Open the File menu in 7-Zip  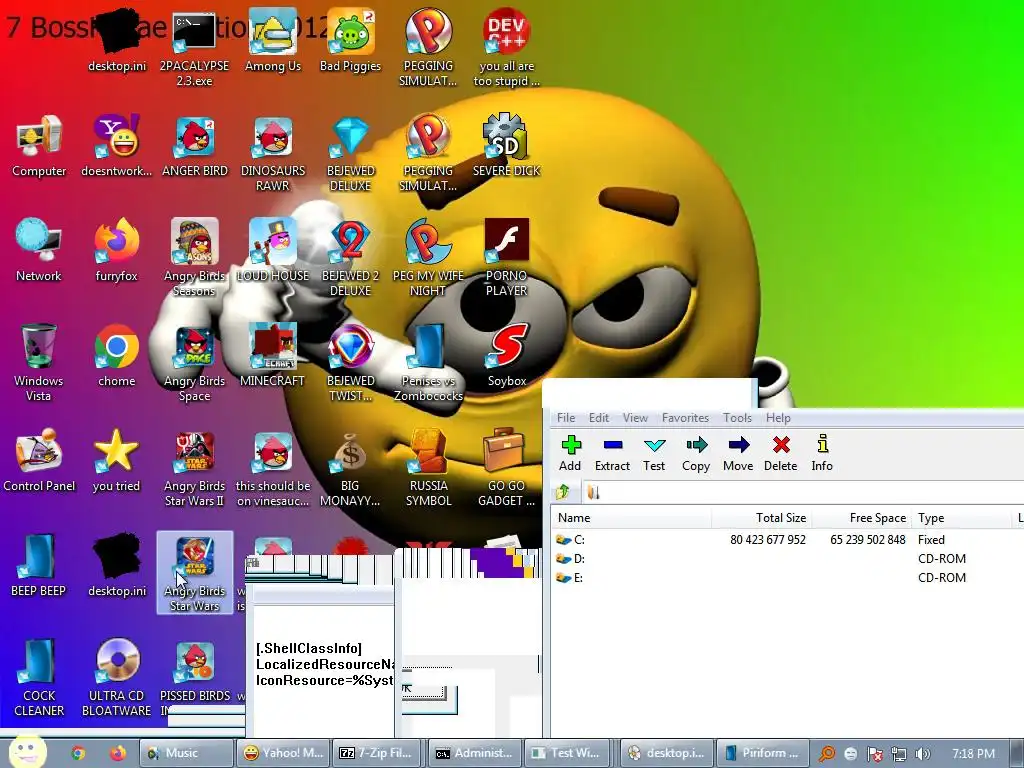pos(566,418)
